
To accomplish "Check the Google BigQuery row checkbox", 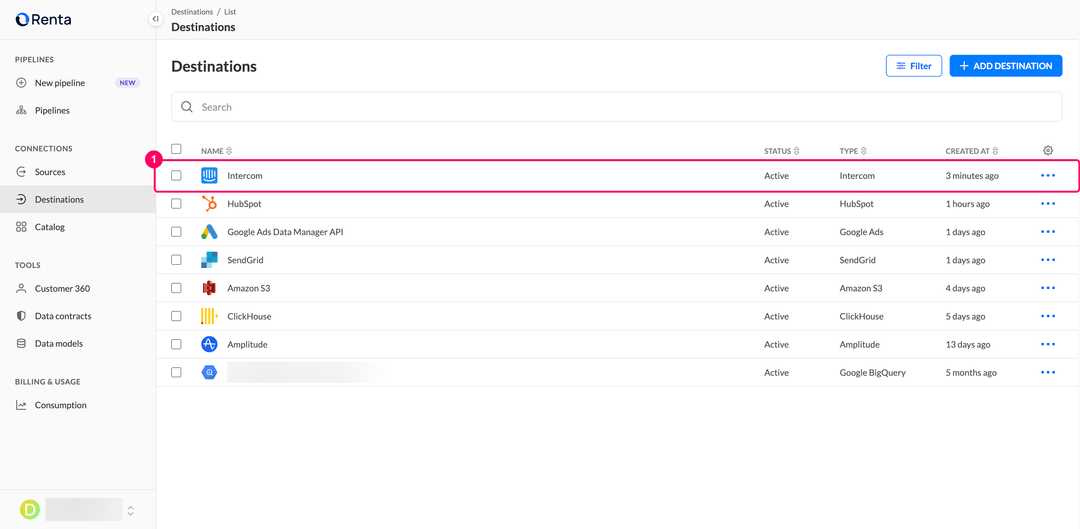I will pyautogui.click(x=176, y=372).
